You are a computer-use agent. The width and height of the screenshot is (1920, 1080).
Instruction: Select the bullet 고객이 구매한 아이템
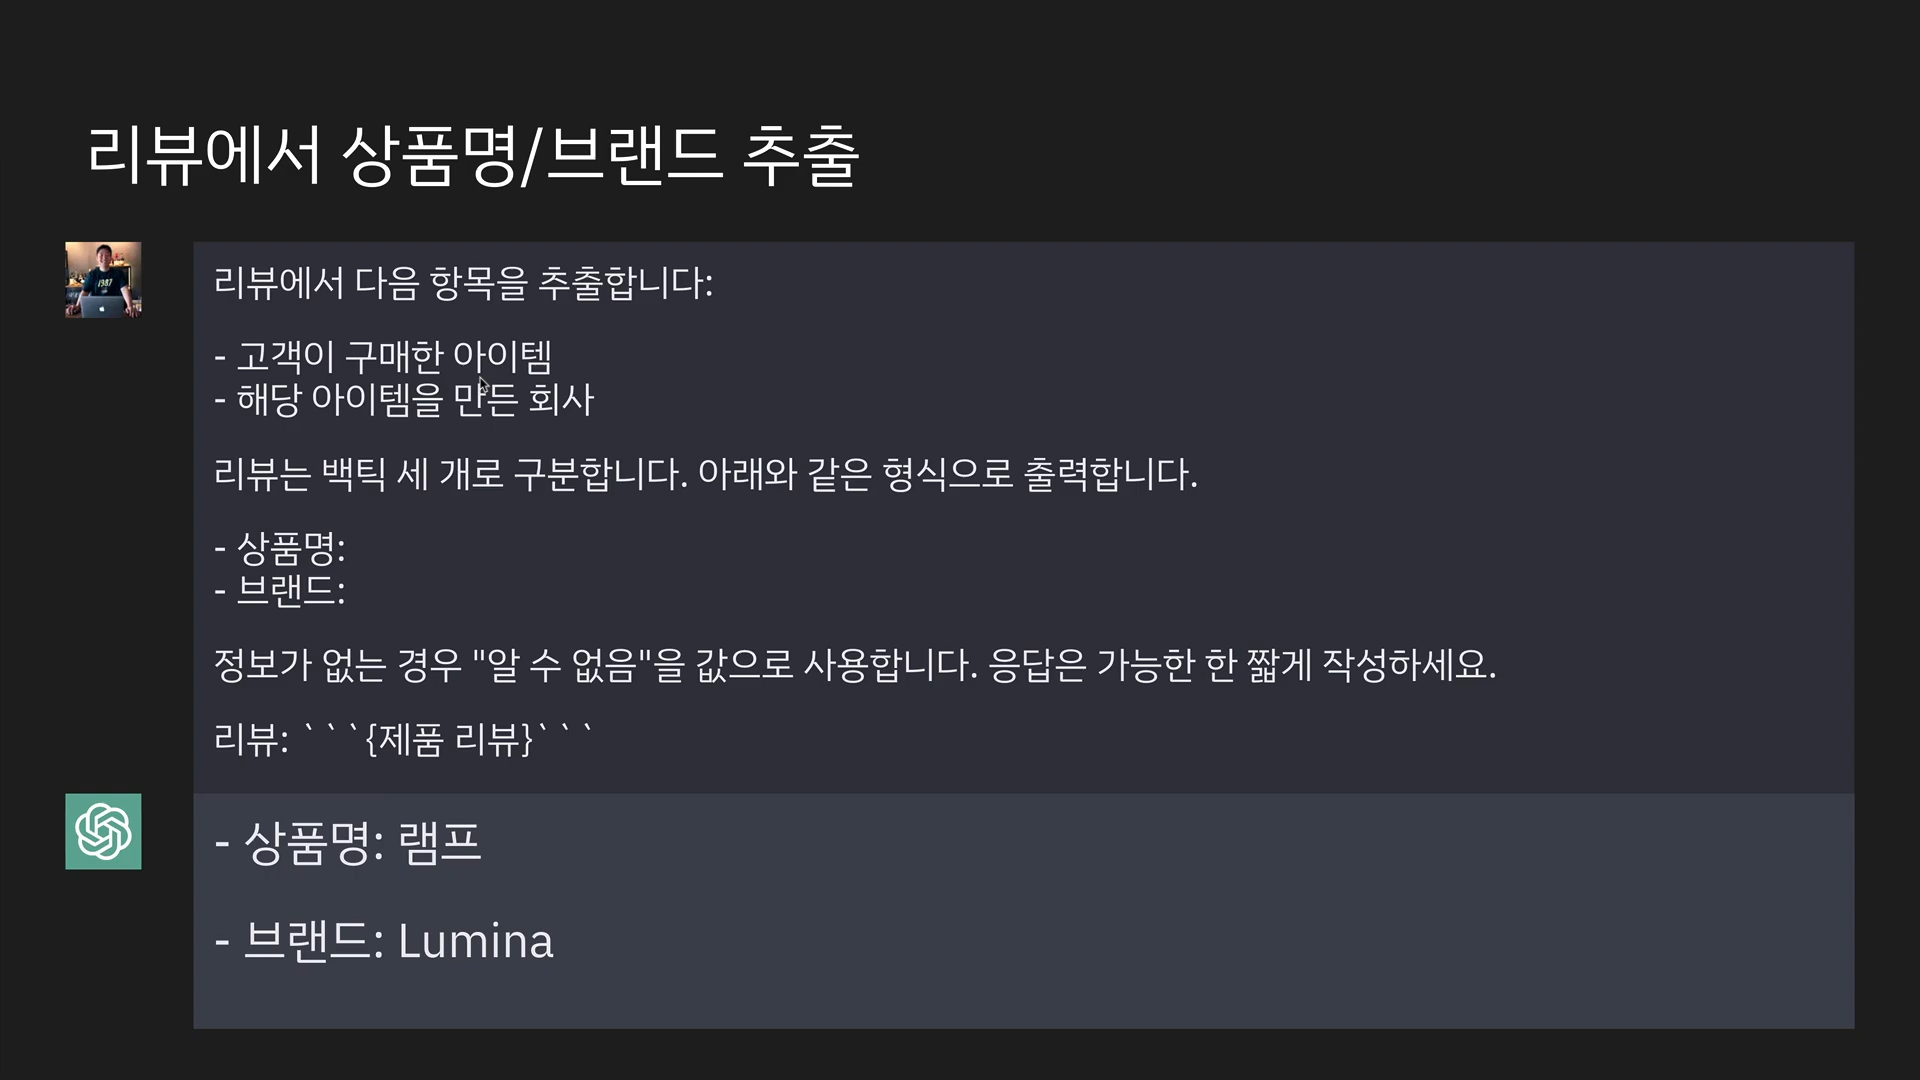tap(383, 356)
